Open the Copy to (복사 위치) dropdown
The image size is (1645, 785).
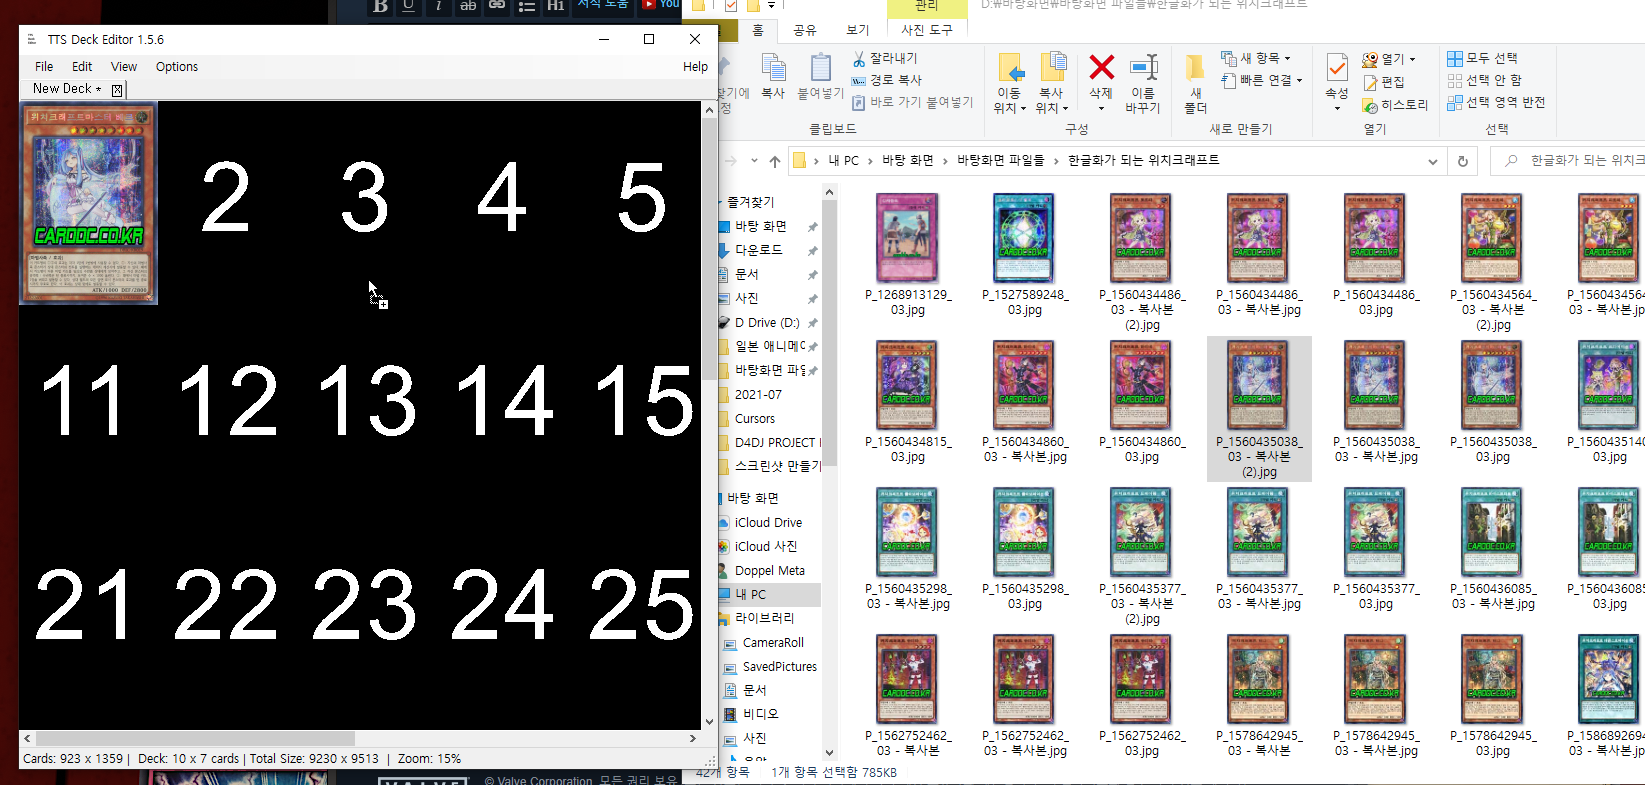(1052, 84)
